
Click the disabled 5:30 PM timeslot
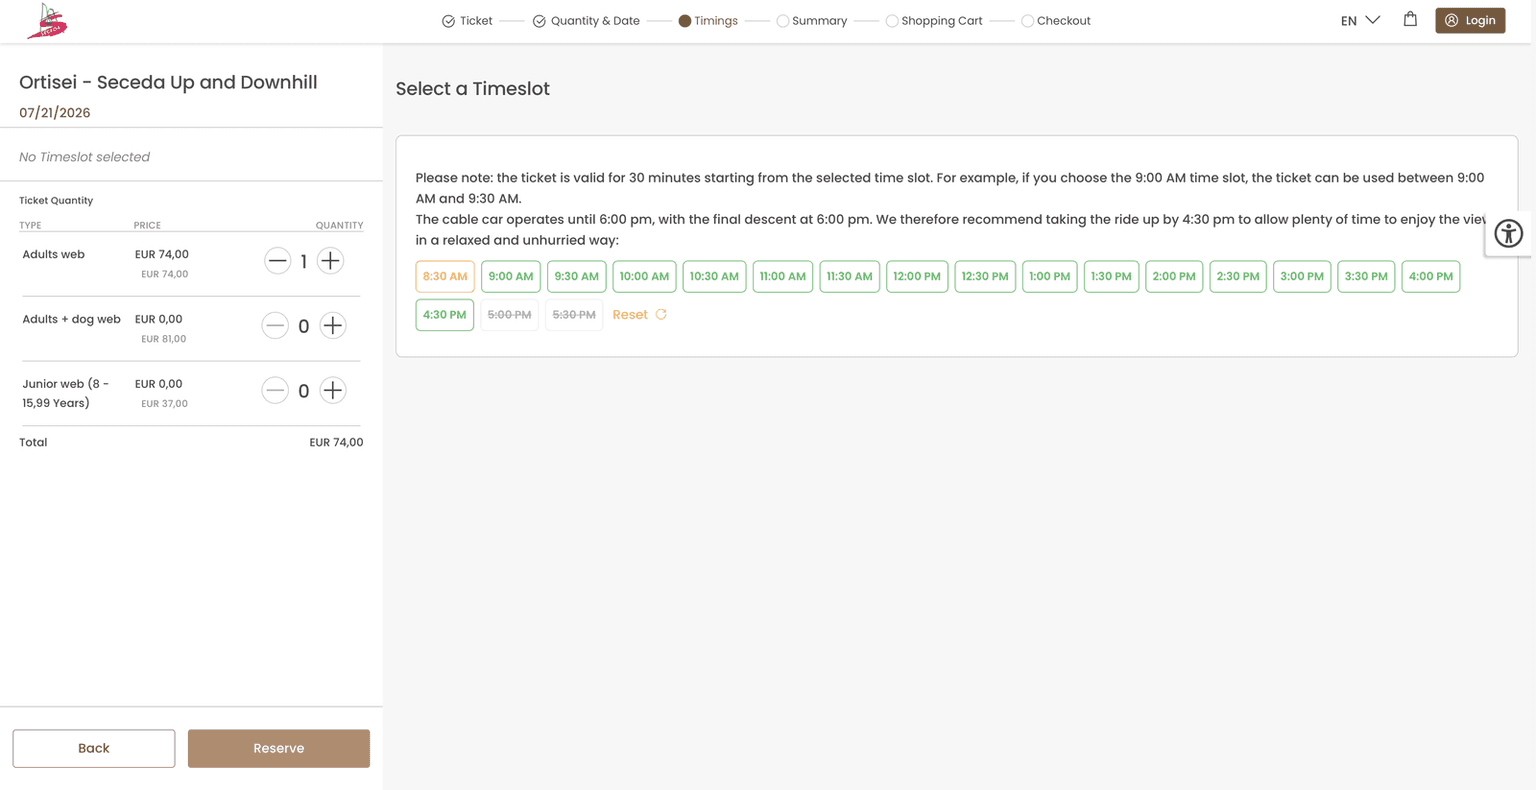(574, 315)
